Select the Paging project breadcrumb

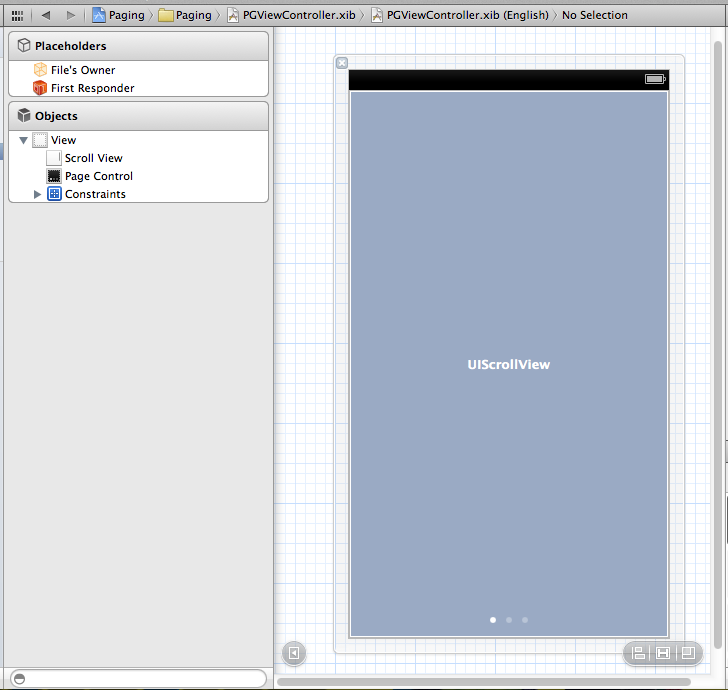[118, 15]
